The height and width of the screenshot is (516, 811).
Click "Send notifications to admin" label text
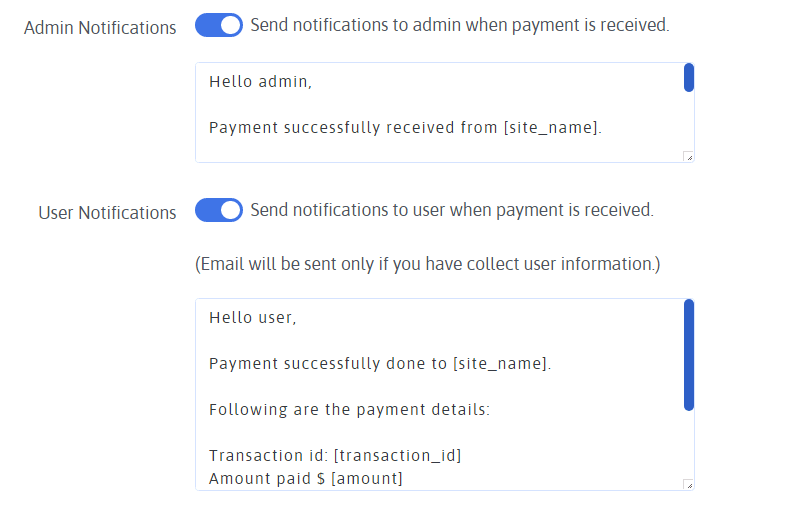pos(459,25)
